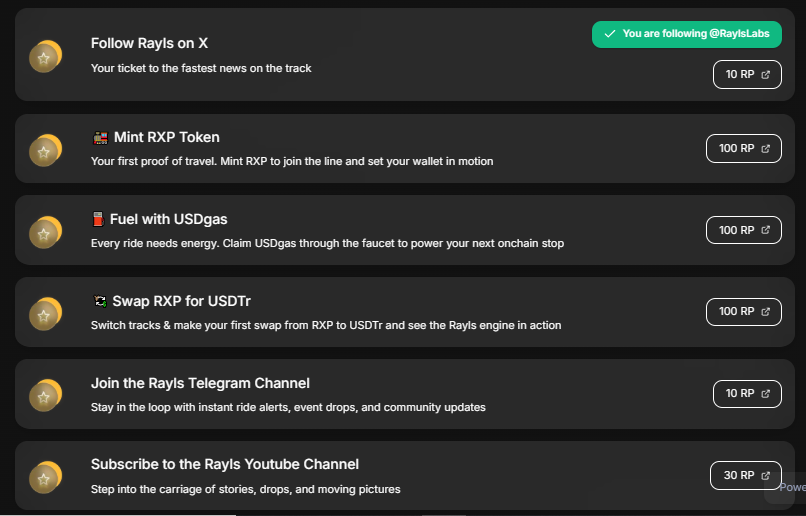The height and width of the screenshot is (516, 806).
Task: Click the green 'You are following @RaylsLabs' badge
Action: (687, 34)
